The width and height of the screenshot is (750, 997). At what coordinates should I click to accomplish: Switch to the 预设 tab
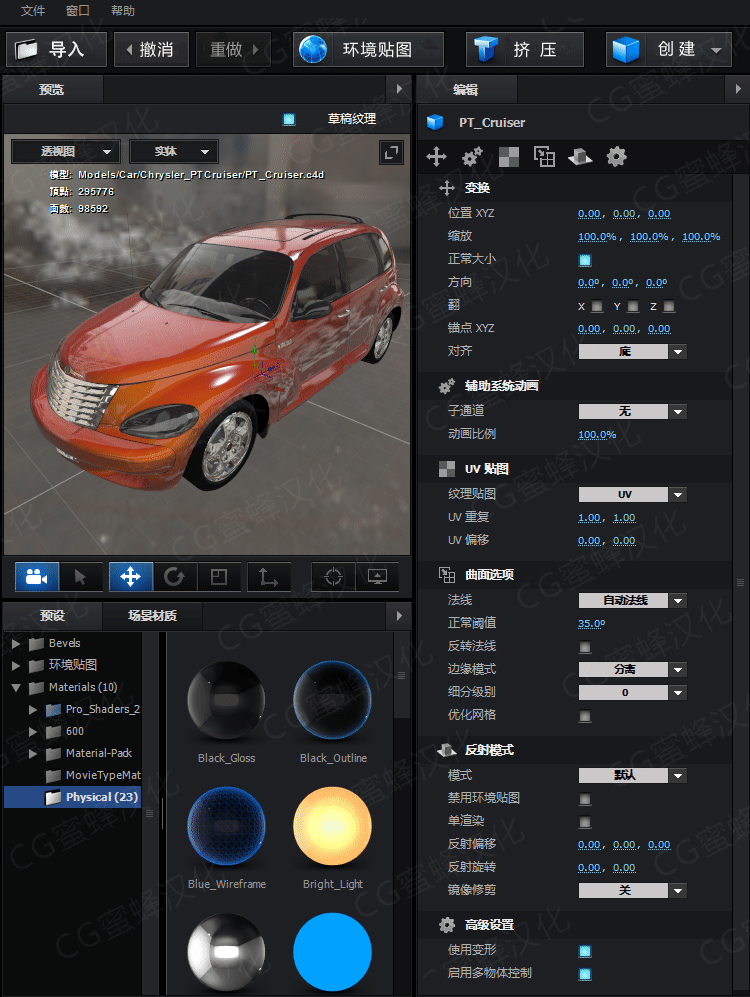pos(52,615)
